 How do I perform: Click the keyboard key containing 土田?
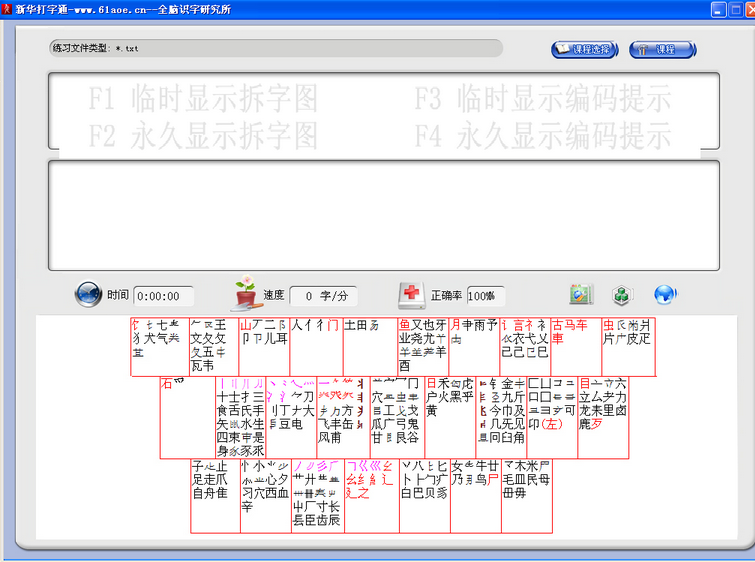370,347
